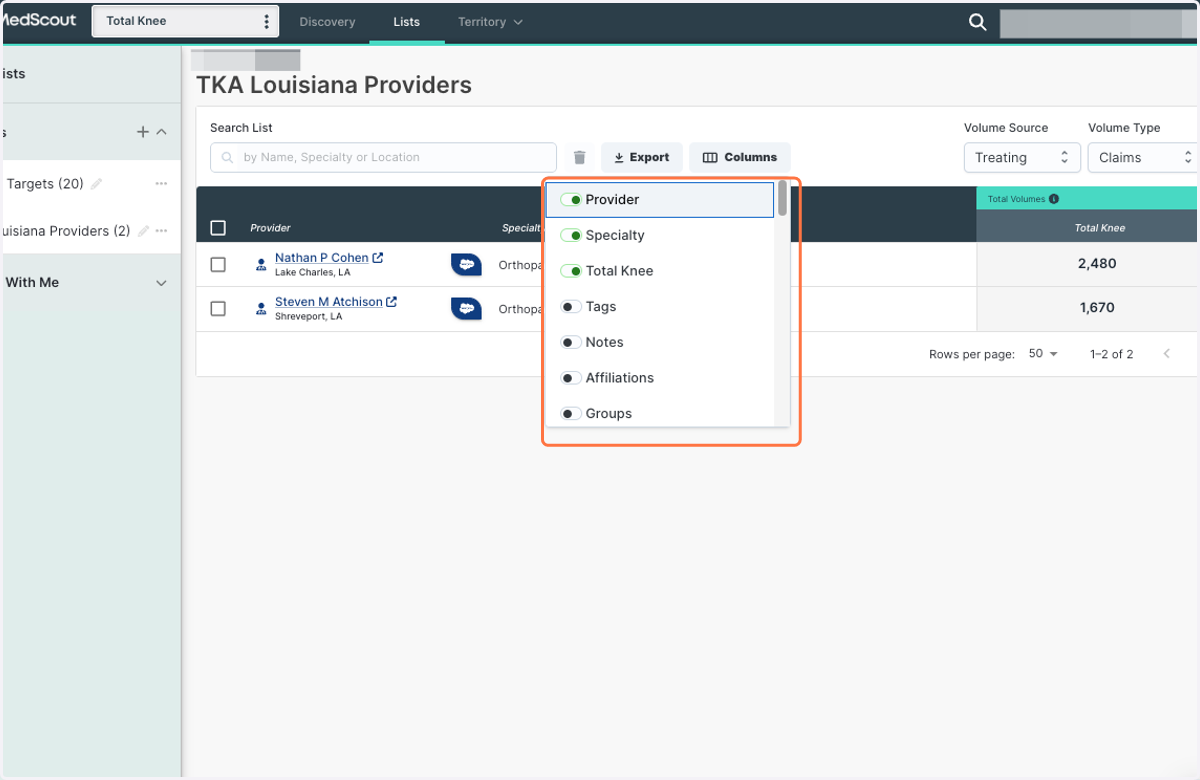
Task: Enable the Groups column switch
Action: point(571,414)
